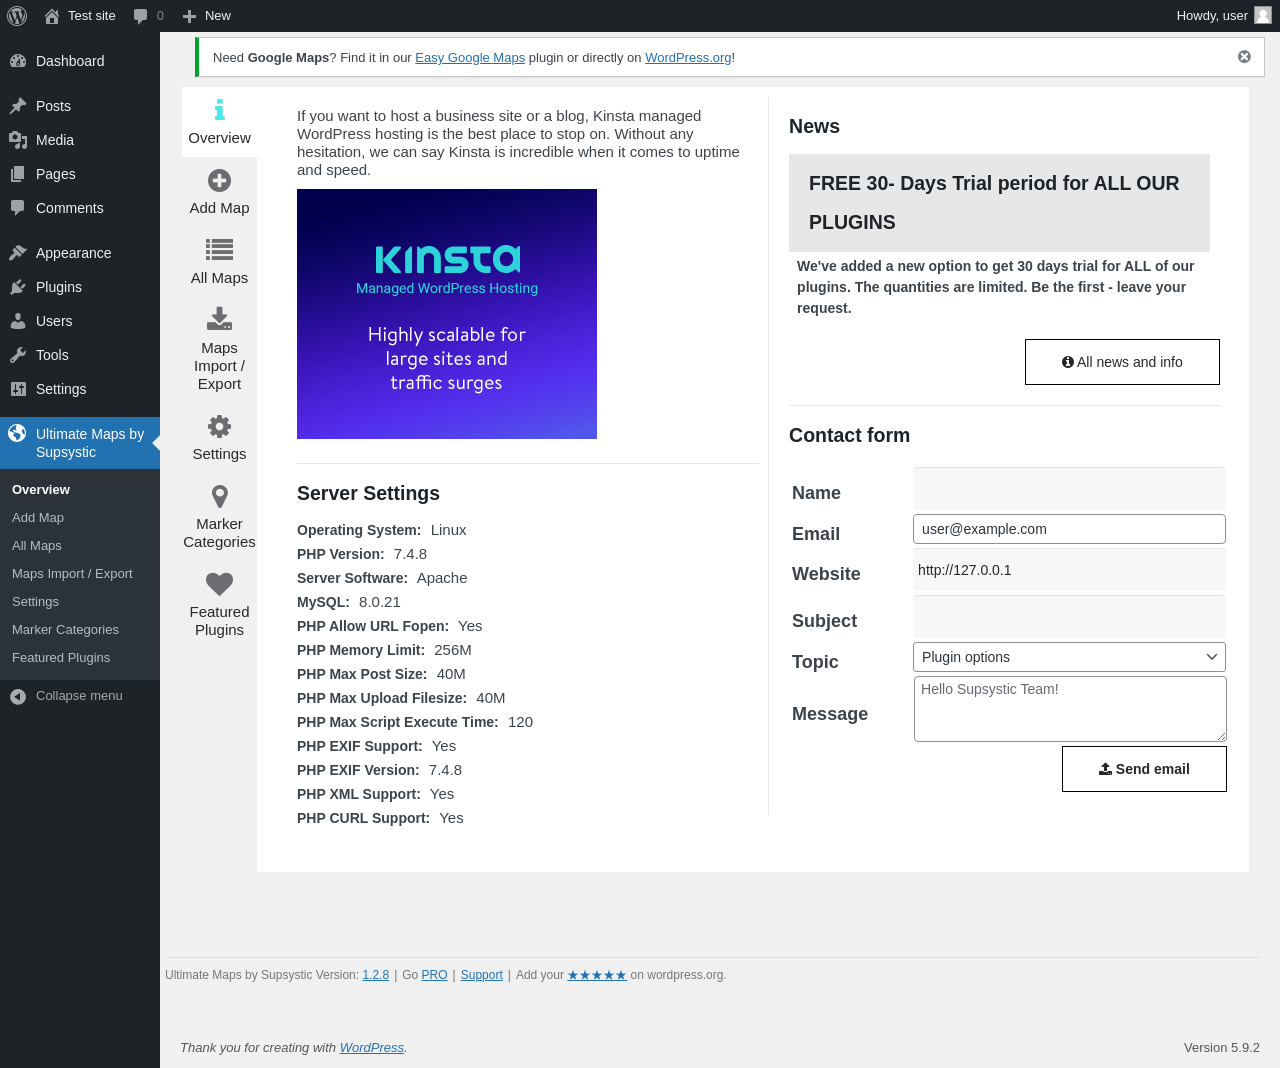The image size is (1280, 1068).
Task: Click the Send email button
Action: tap(1144, 769)
